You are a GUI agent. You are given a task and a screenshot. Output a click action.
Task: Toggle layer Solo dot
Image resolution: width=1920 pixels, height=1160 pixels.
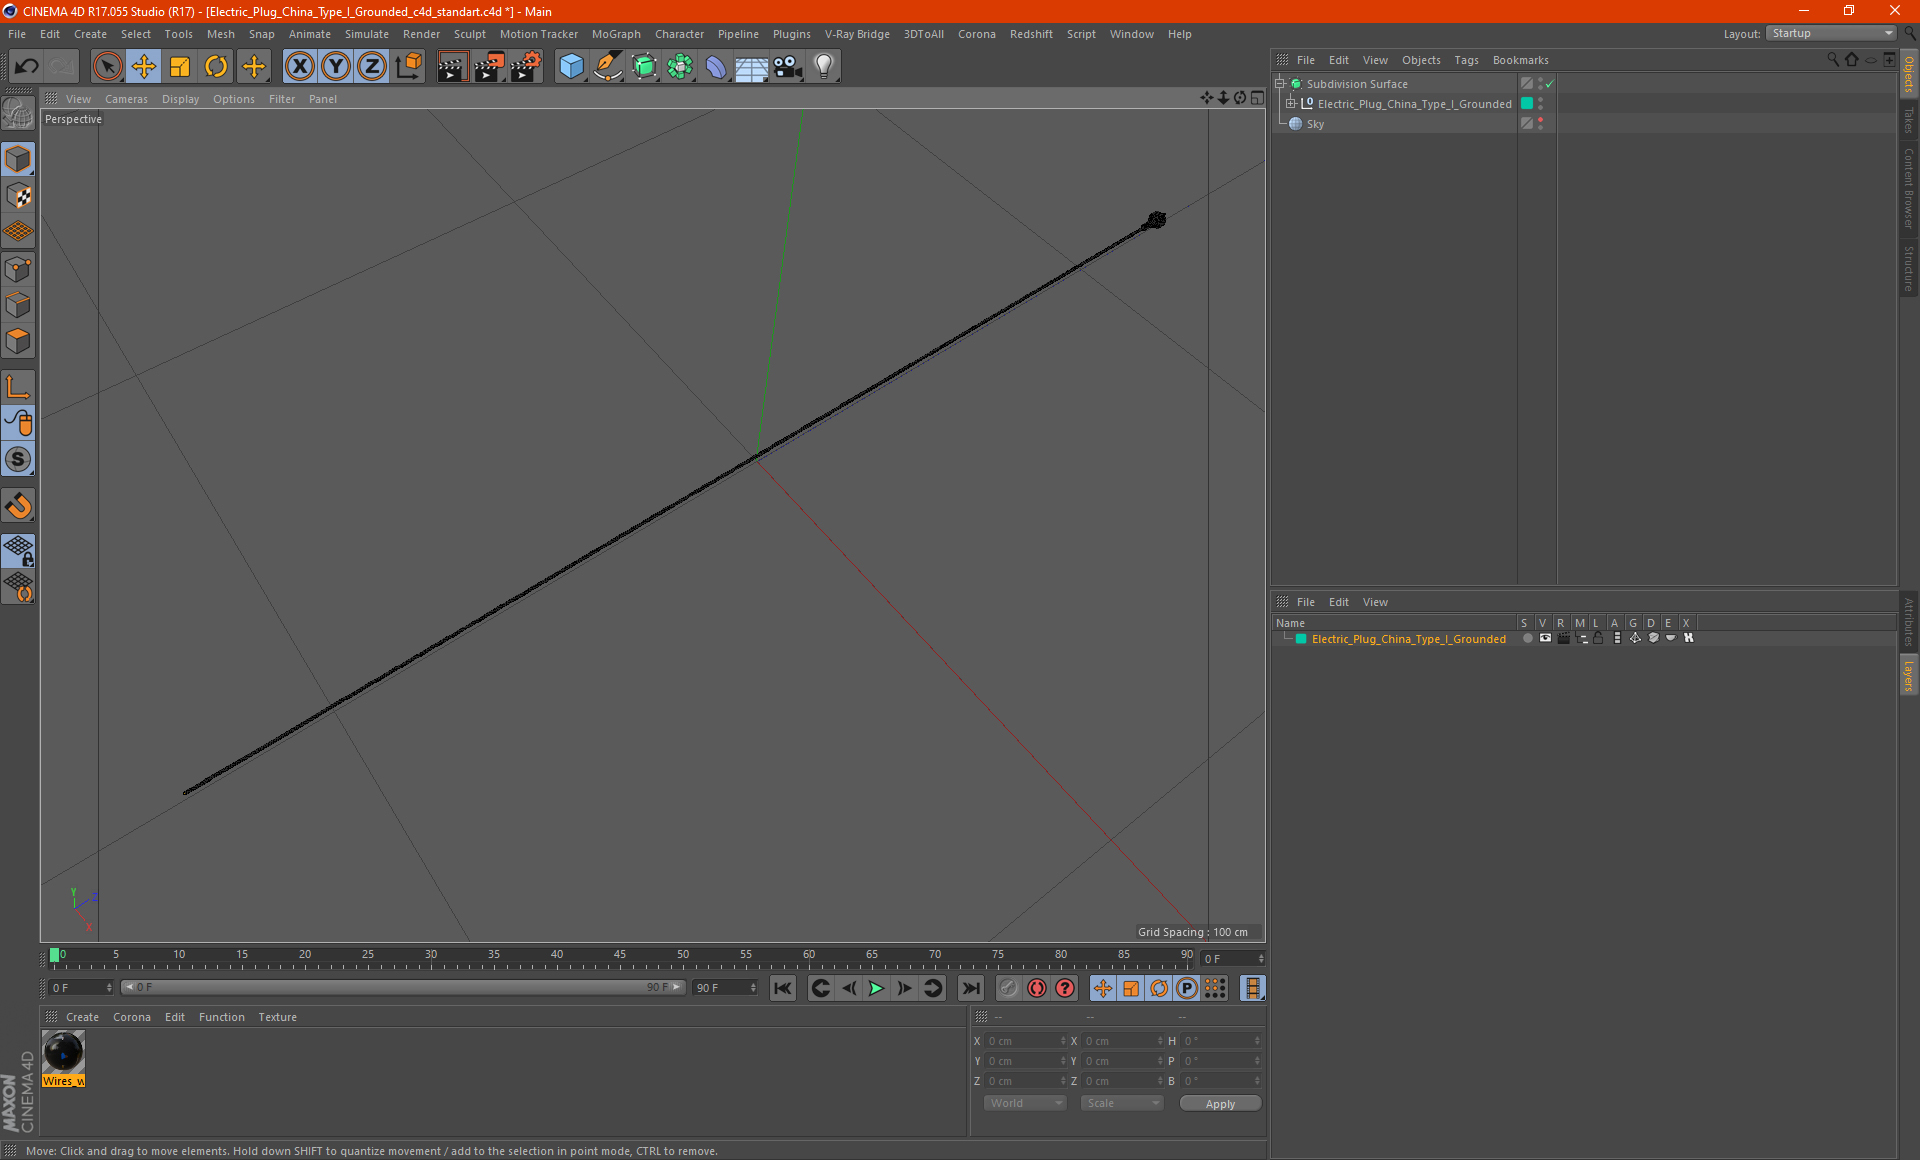pyautogui.click(x=1527, y=638)
